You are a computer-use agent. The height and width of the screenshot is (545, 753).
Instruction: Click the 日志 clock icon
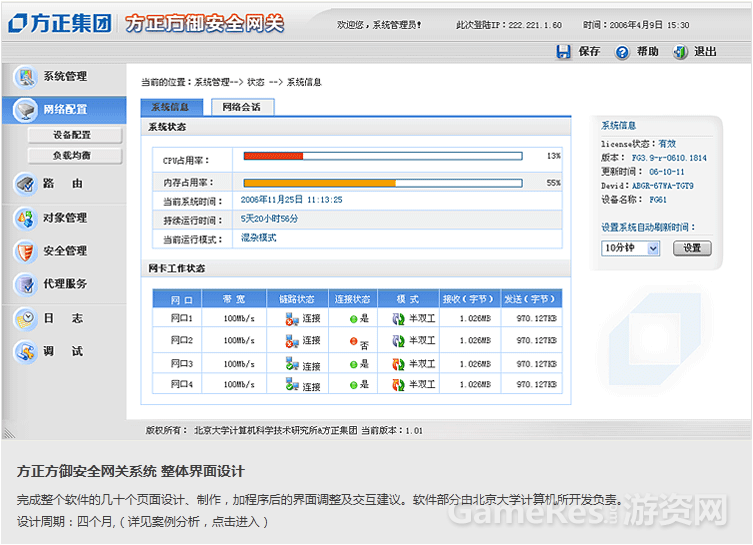tap(25, 319)
